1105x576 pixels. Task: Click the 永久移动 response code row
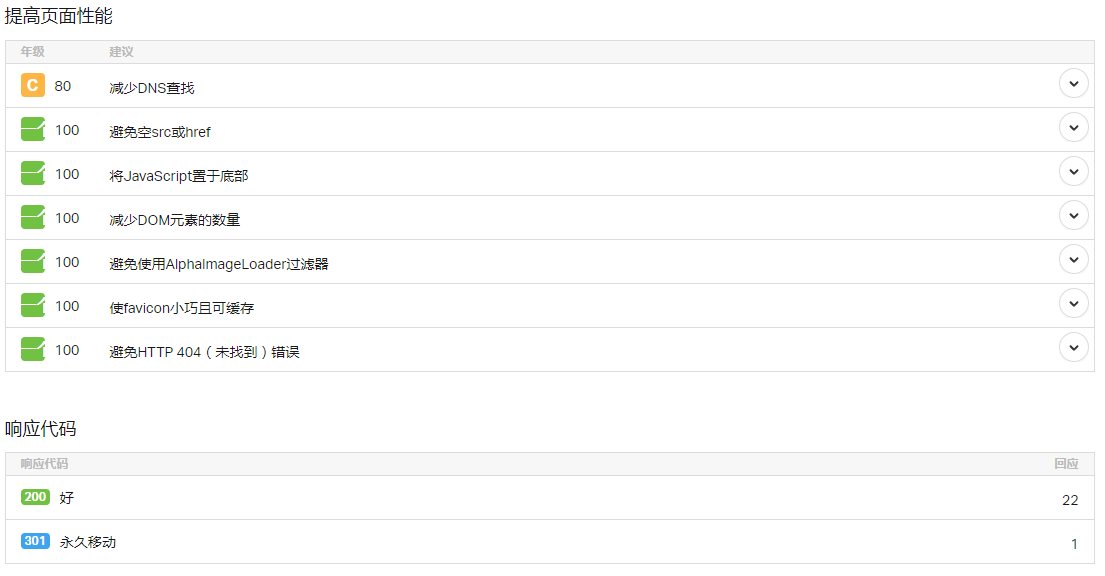tap(88, 542)
